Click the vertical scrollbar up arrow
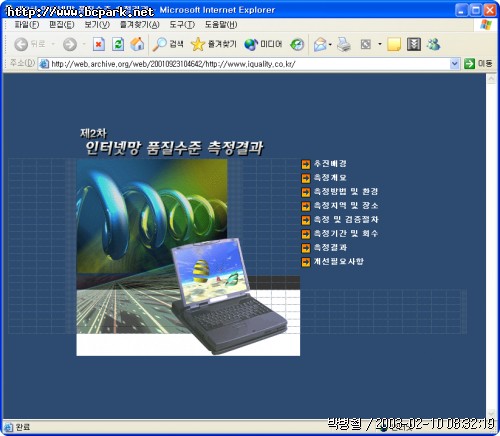Image resolution: width=500 pixels, height=436 pixels. pyautogui.click(x=491, y=79)
